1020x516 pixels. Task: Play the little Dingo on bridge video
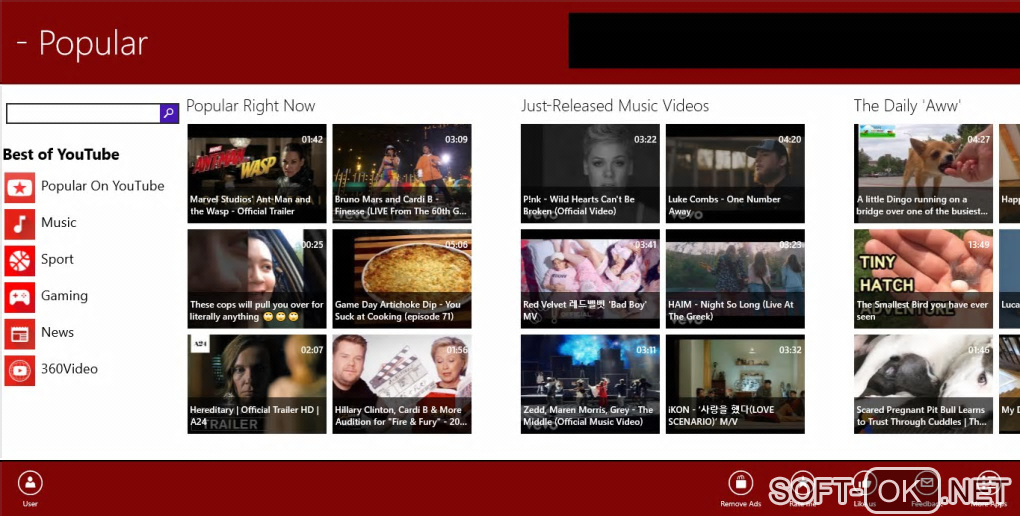pyautogui.click(x=923, y=174)
